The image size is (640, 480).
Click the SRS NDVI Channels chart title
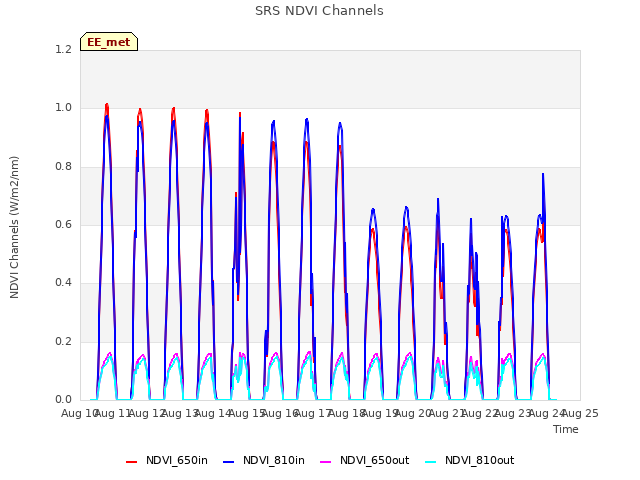(319, 11)
